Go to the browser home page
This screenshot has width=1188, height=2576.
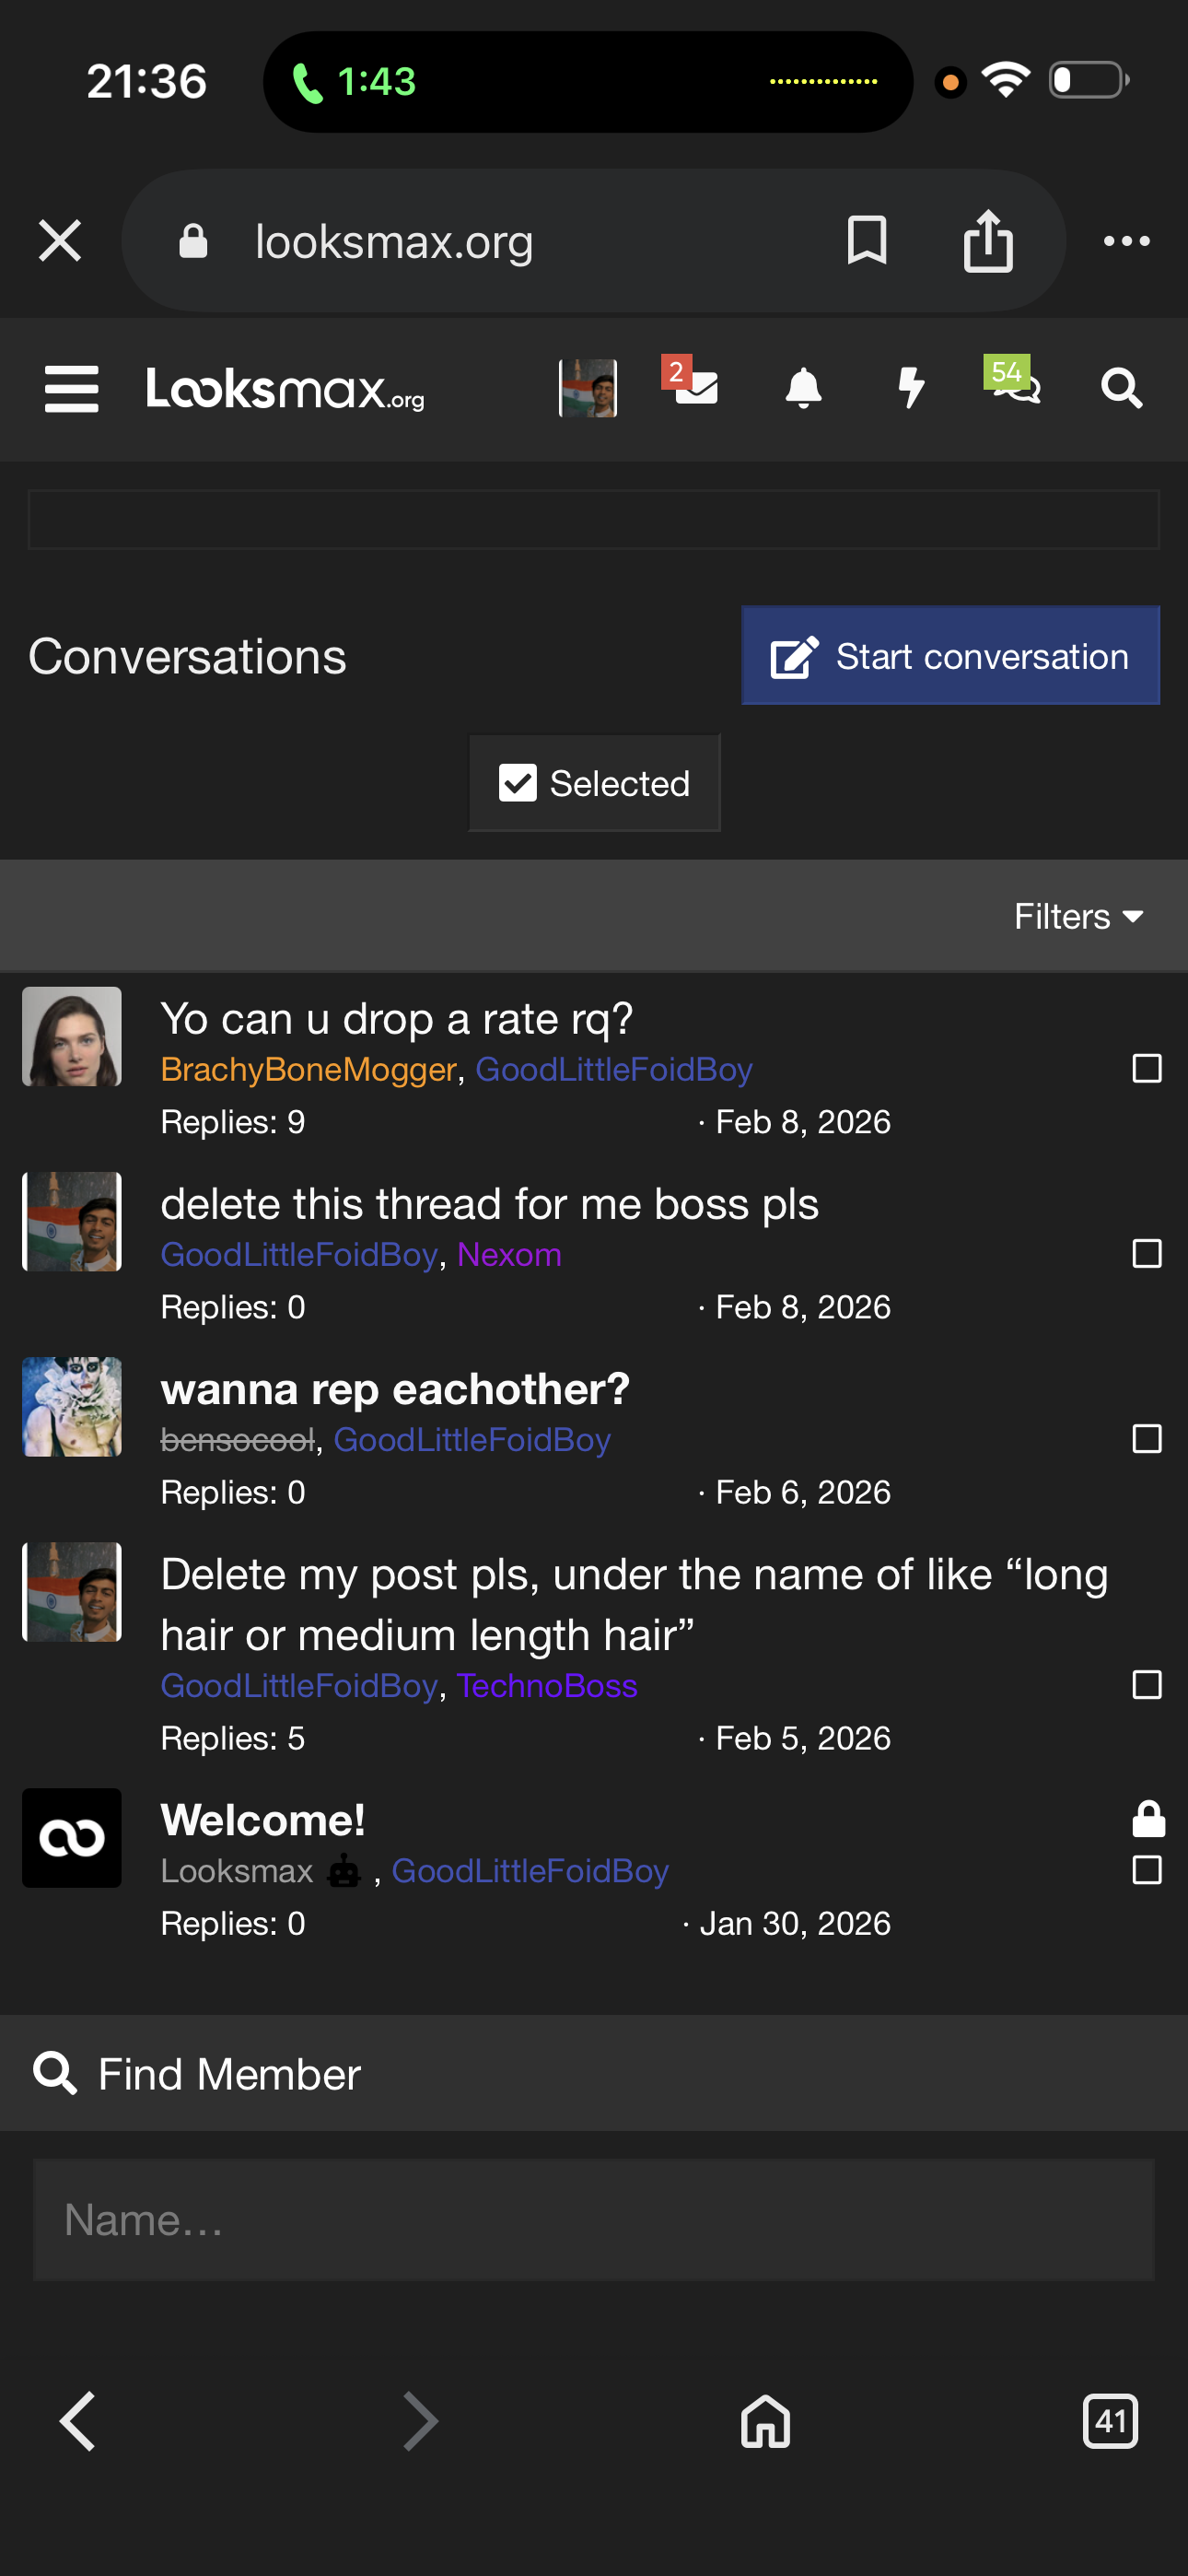pyautogui.click(x=765, y=2421)
